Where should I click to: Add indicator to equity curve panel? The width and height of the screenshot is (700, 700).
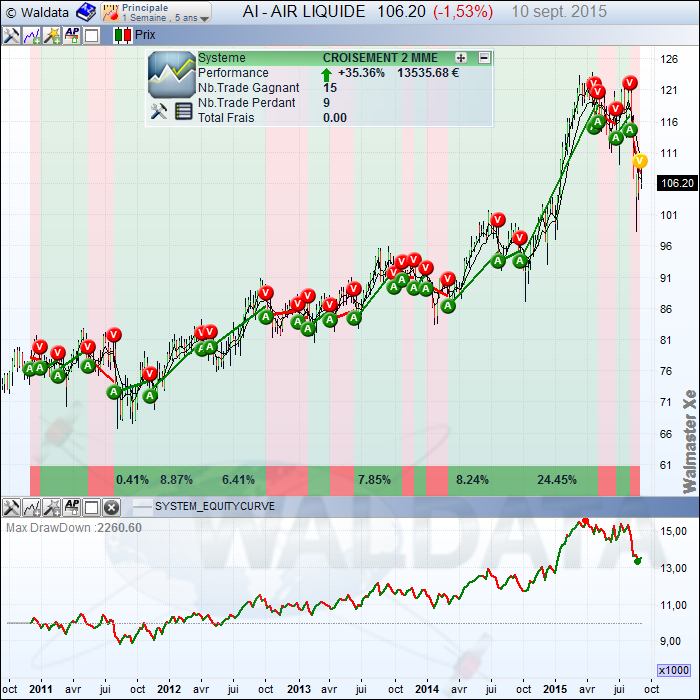(32, 508)
